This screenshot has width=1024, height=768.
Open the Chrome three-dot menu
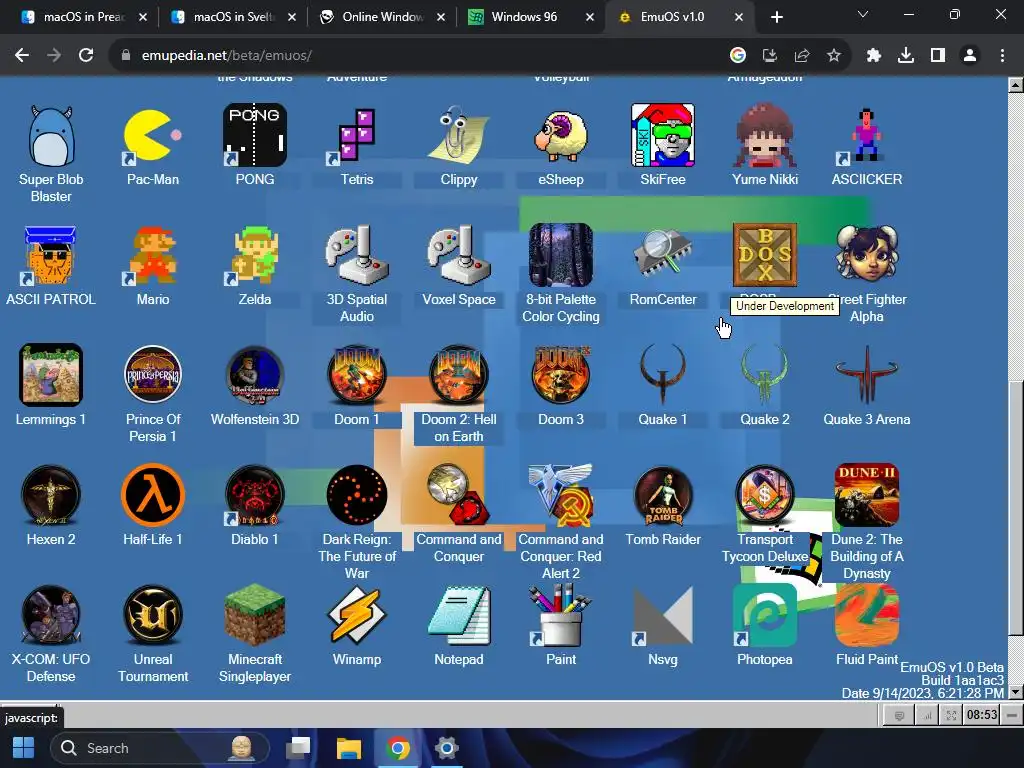coord(1002,56)
